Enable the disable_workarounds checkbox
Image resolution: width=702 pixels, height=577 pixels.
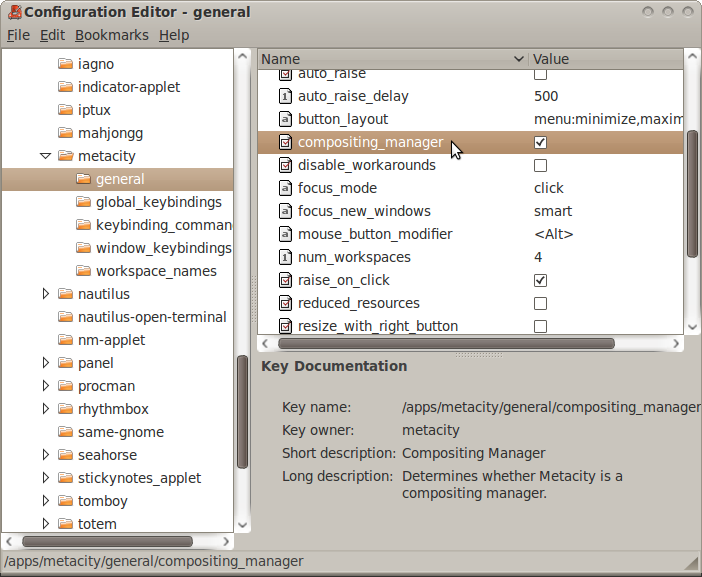(x=540, y=166)
